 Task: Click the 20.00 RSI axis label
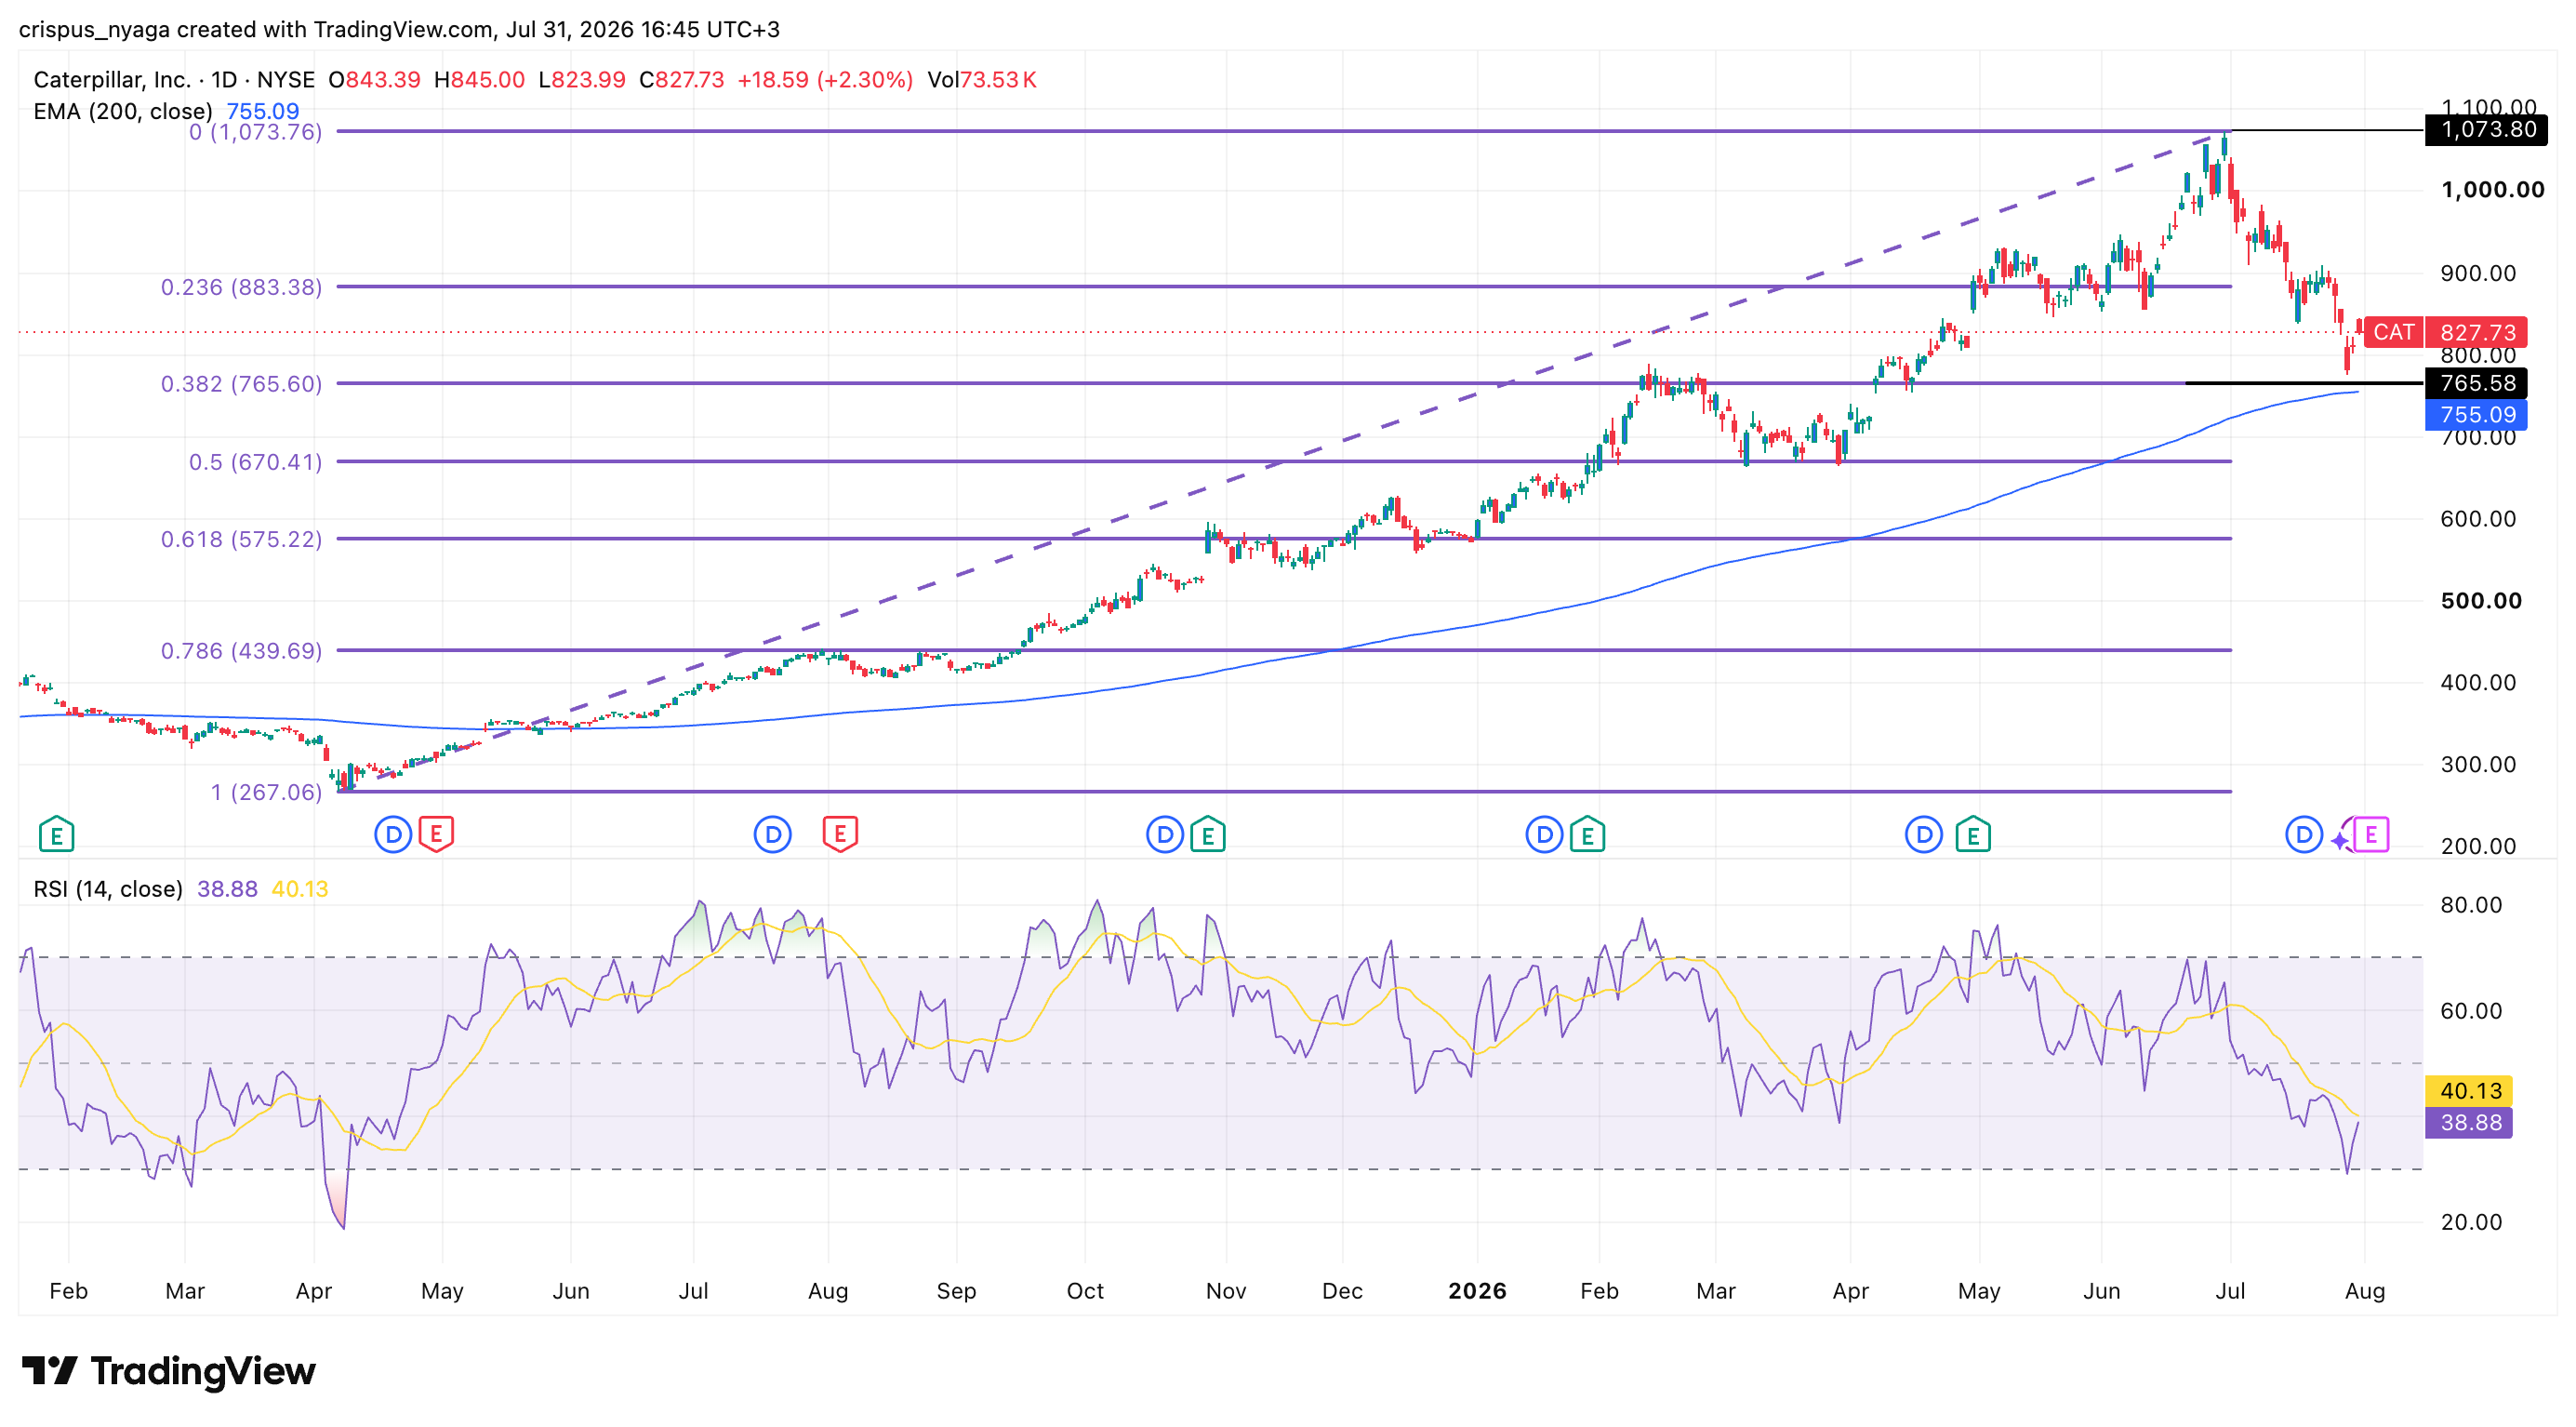(2471, 1222)
